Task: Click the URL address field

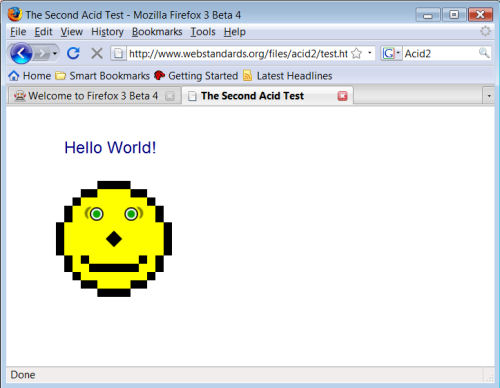Action: pos(238,53)
